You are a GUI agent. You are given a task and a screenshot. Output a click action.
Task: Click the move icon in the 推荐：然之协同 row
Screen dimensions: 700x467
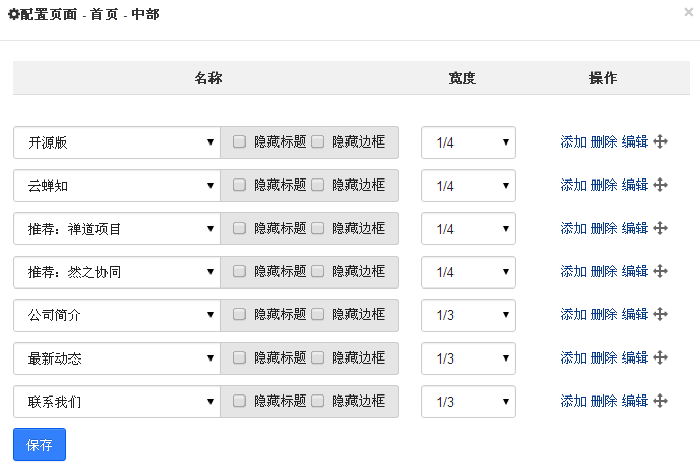[660, 271]
